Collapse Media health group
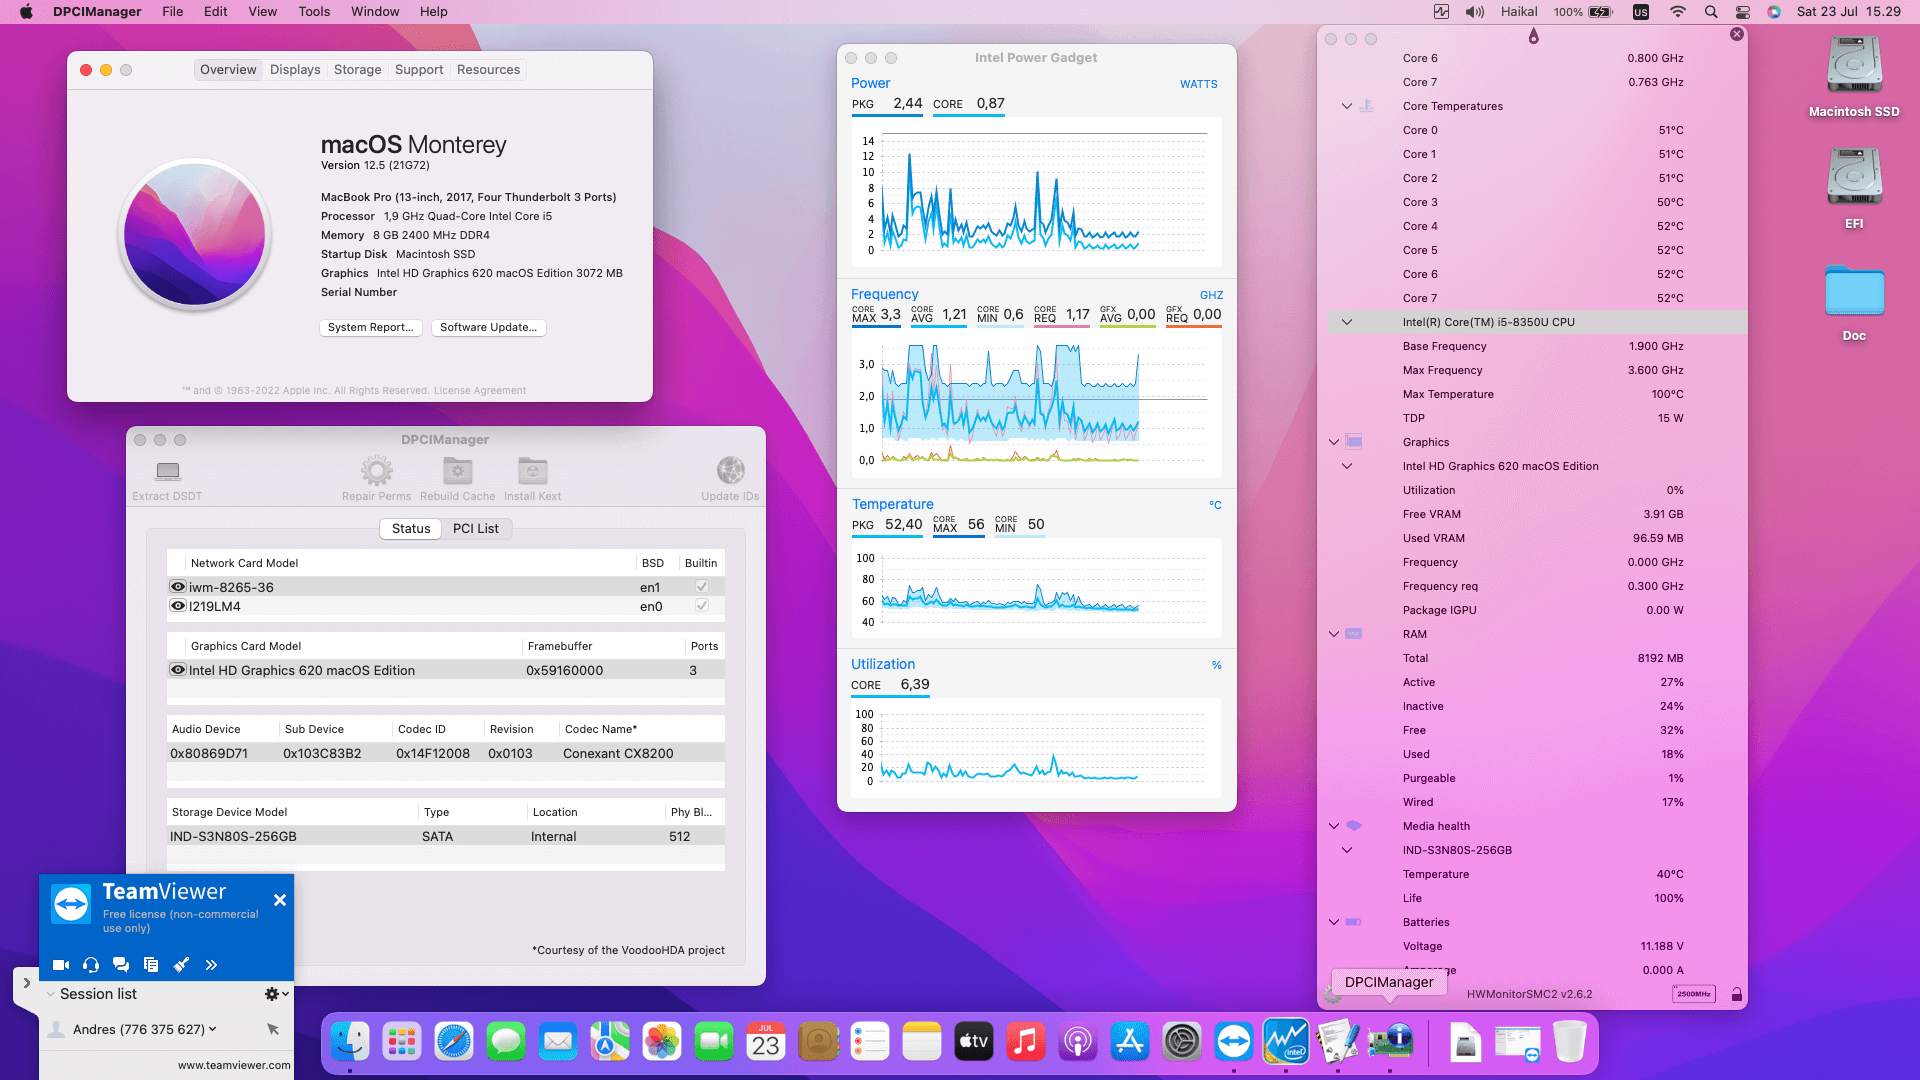Screen dimensions: 1920x1080 (x=1334, y=826)
